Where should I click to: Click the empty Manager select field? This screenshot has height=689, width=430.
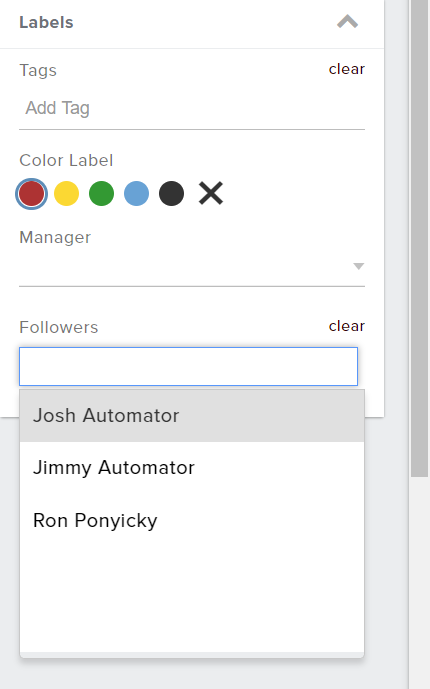click(192, 267)
